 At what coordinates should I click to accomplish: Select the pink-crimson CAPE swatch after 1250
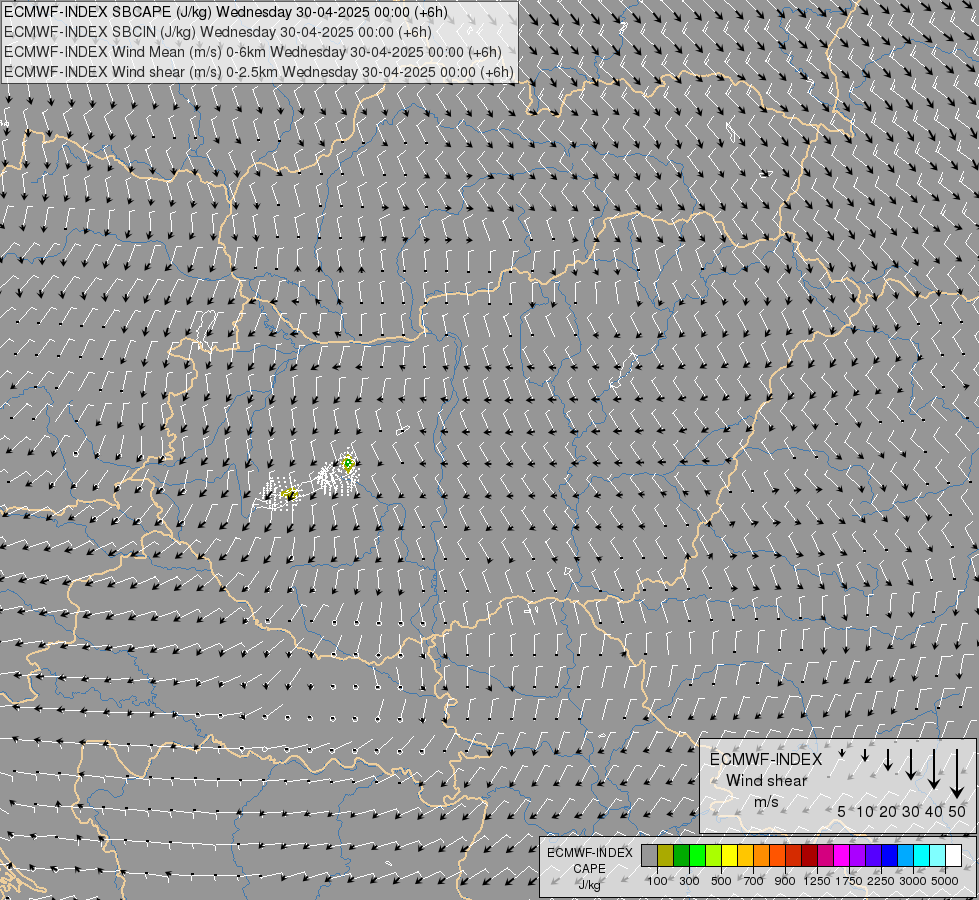click(826, 856)
